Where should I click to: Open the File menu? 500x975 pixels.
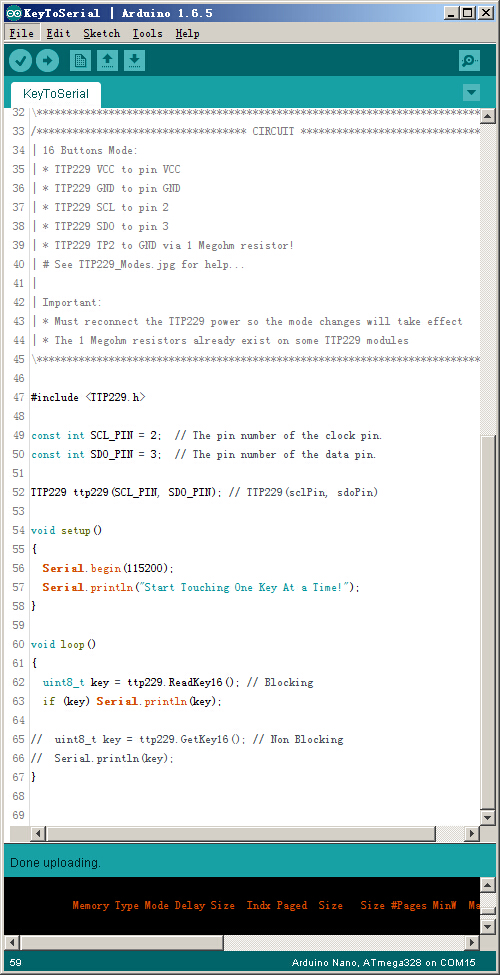(22, 33)
